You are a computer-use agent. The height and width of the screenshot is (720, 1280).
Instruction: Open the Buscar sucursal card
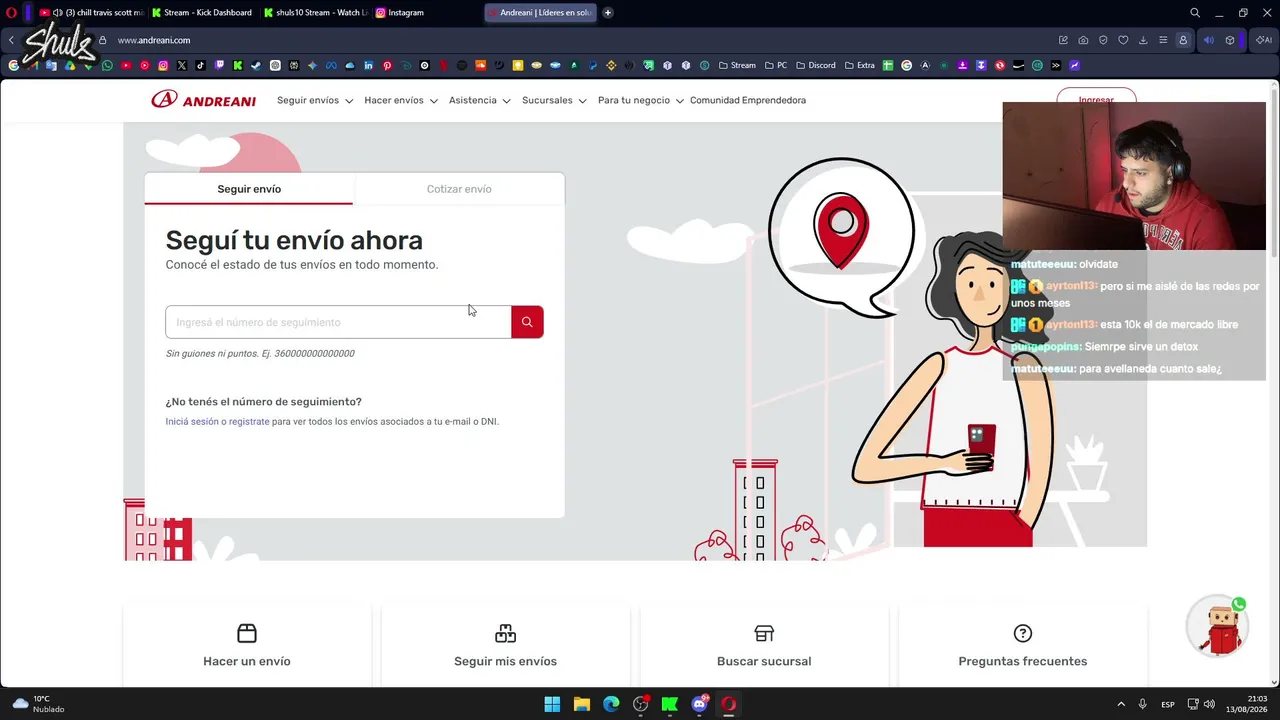tap(764, 646)
